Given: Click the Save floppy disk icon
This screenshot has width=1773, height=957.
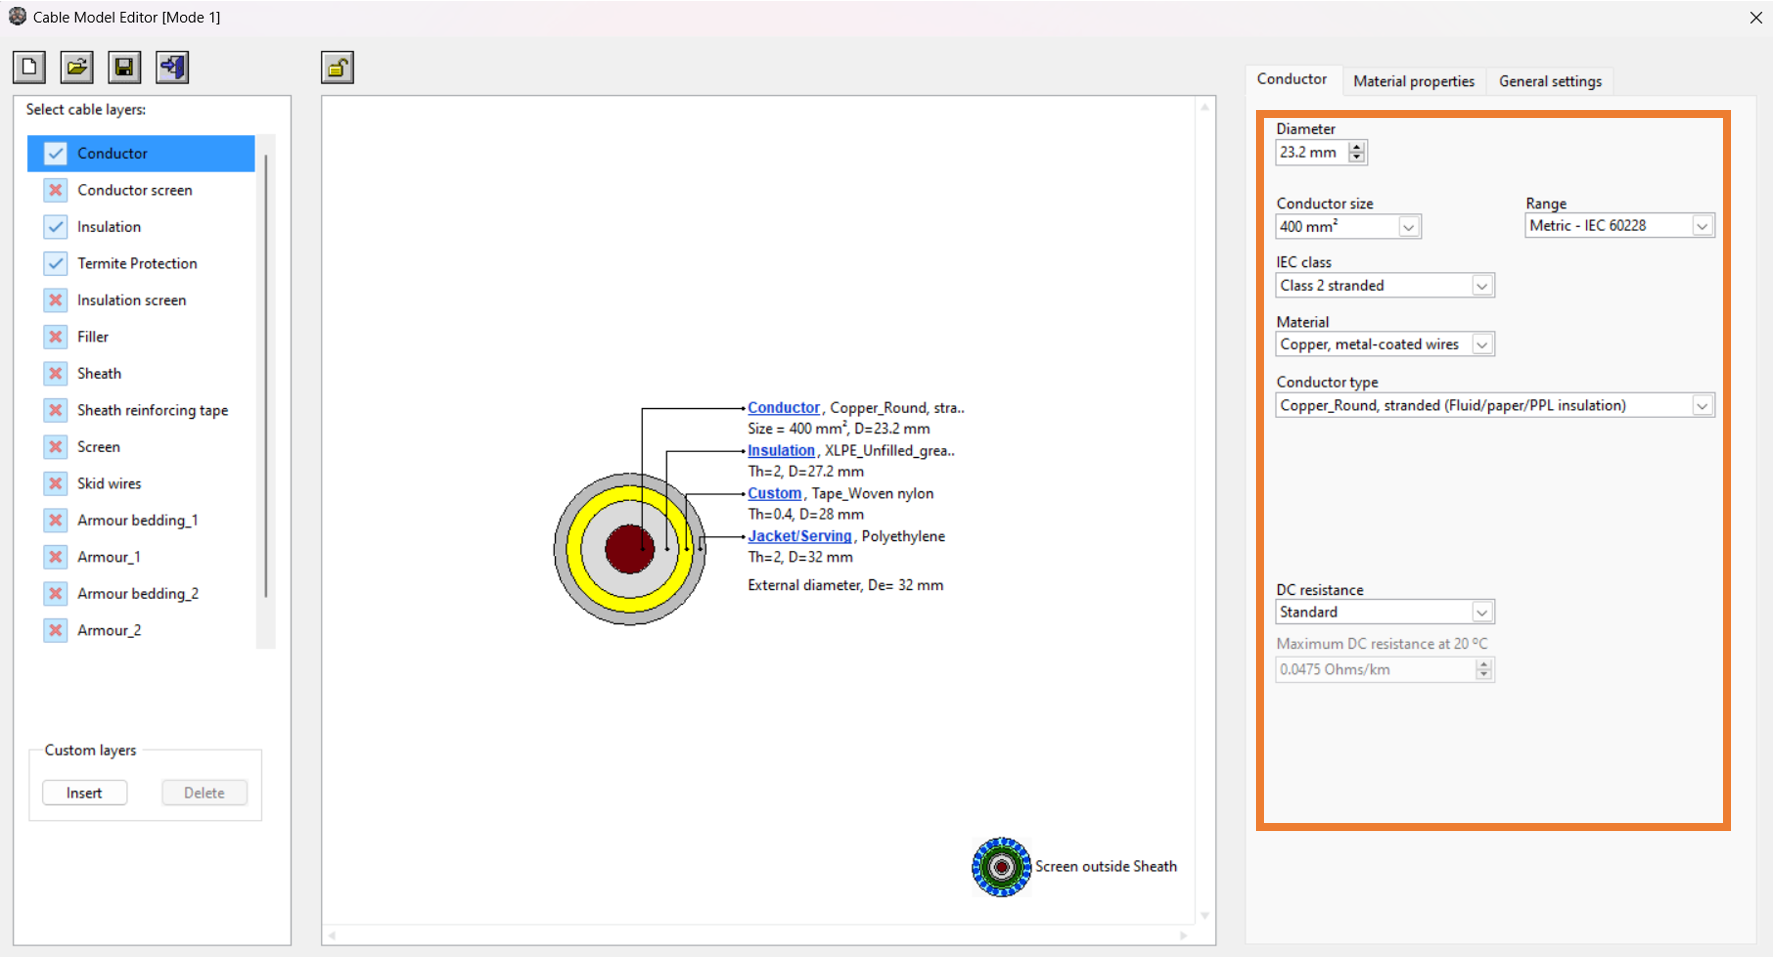Looking at the screenshot, I should (x=124, y=67).
